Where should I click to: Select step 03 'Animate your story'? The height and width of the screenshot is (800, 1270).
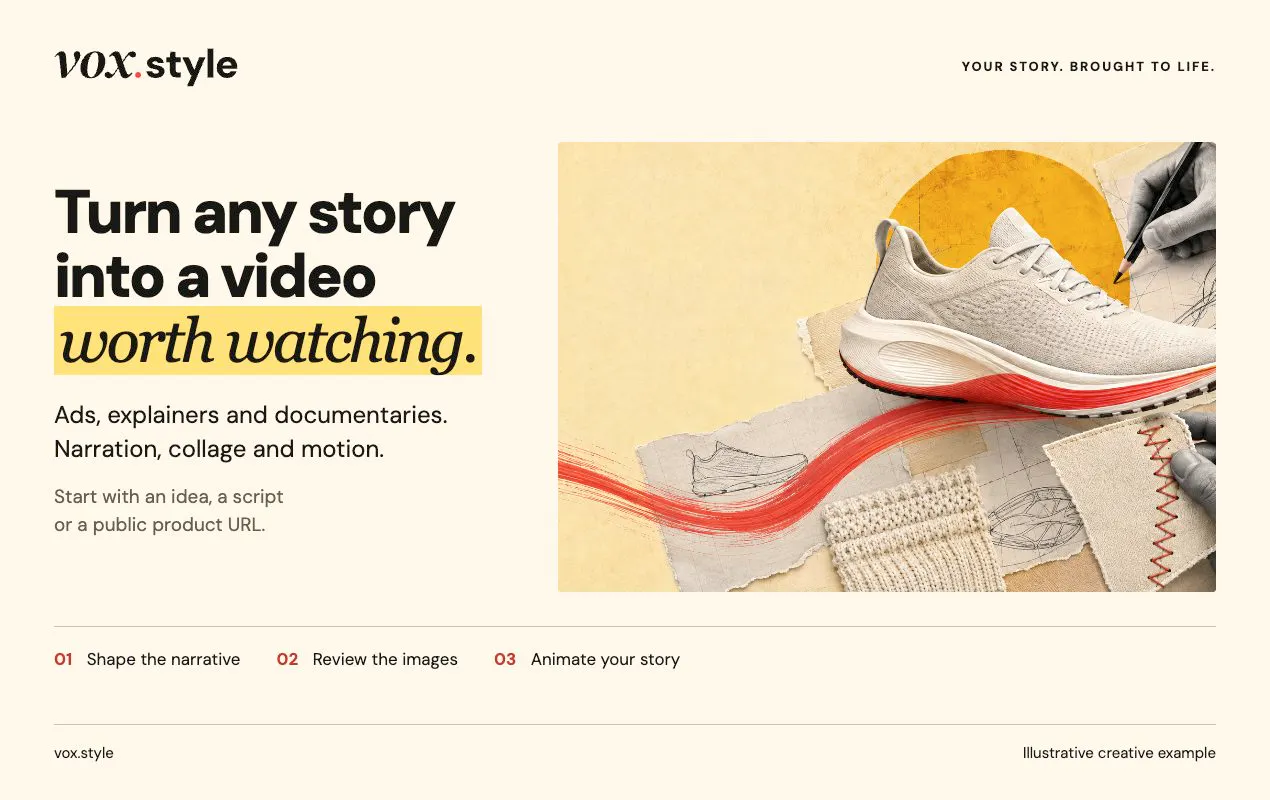click(587, 659)
